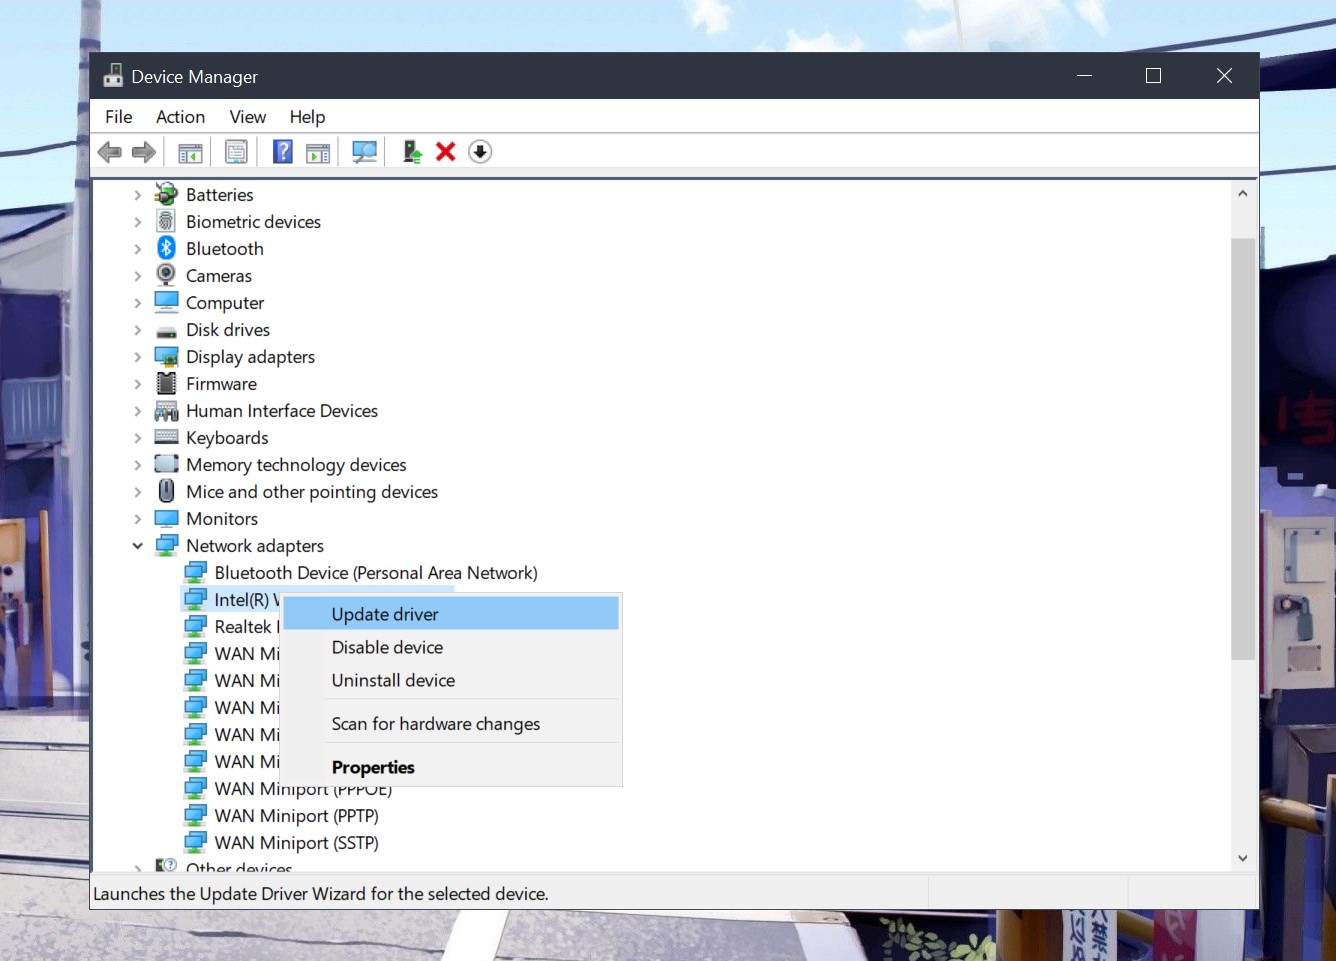Viewport: 1336px width, 961px height.
Task: Collapse the Network adapters category
Action: point(138,546)
